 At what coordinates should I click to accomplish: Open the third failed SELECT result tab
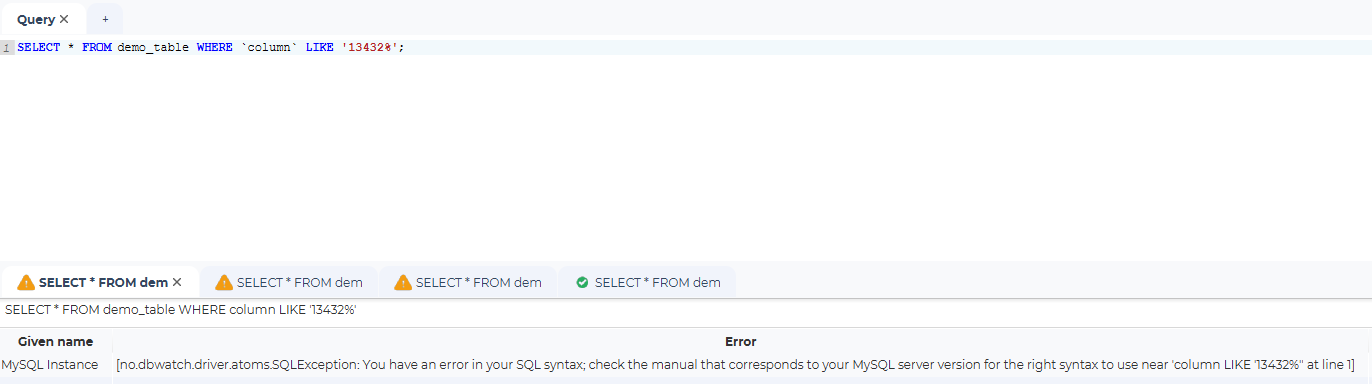click(468, 282)
